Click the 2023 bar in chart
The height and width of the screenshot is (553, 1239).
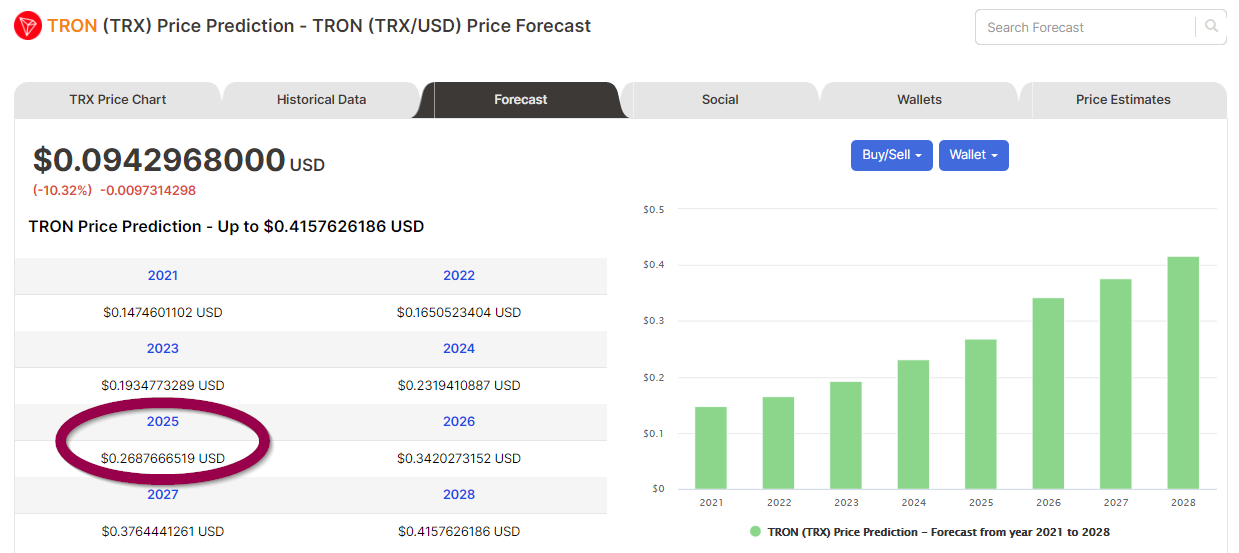click(846, 435)
